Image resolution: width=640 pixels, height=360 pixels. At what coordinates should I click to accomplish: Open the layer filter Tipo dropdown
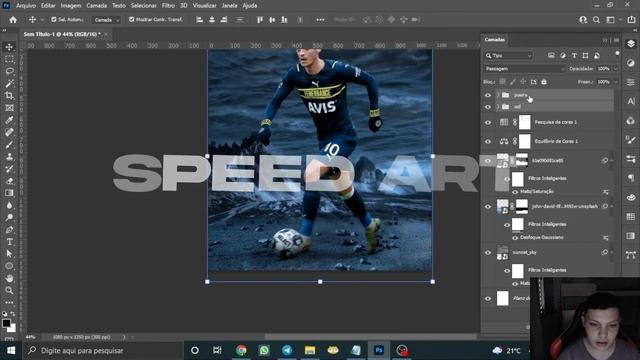click(x=509, y=56)
